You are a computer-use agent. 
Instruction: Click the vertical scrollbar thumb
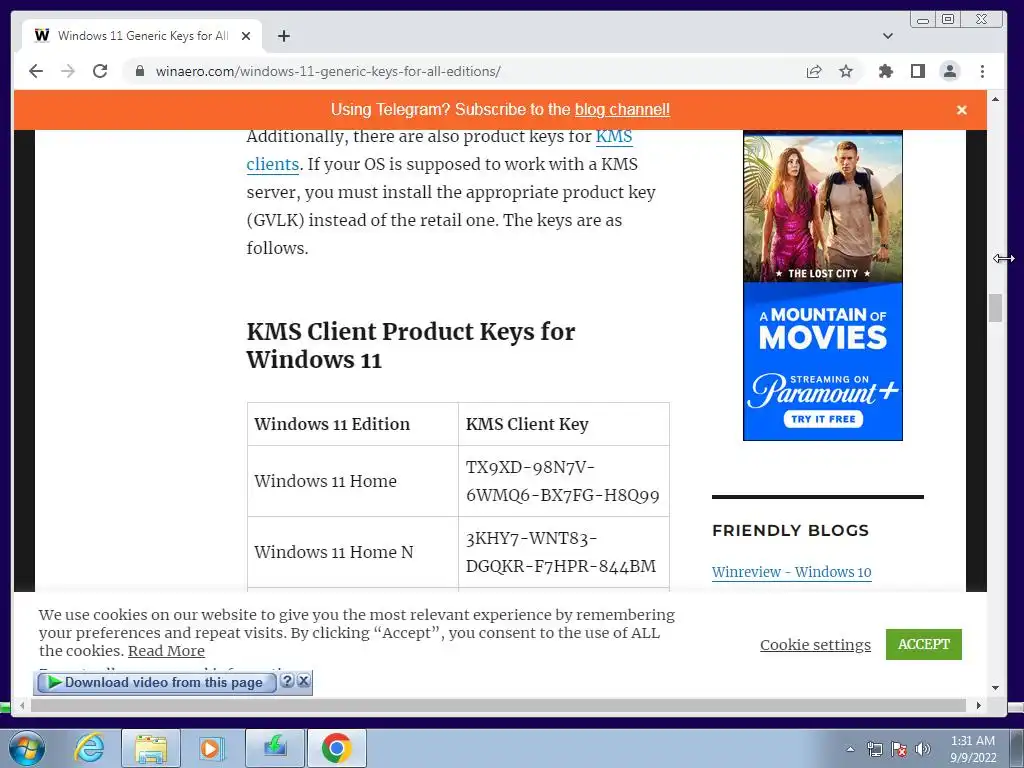[x=995, y=308]
